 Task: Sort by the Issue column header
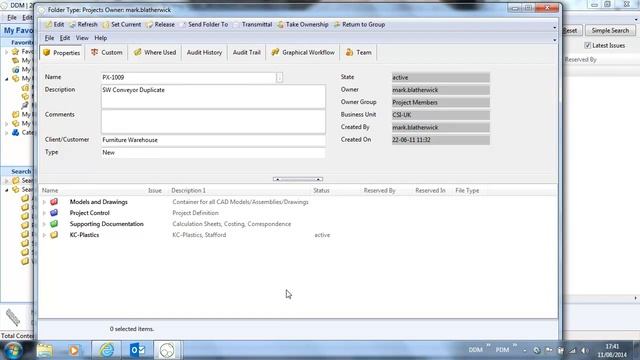point(155,191)
